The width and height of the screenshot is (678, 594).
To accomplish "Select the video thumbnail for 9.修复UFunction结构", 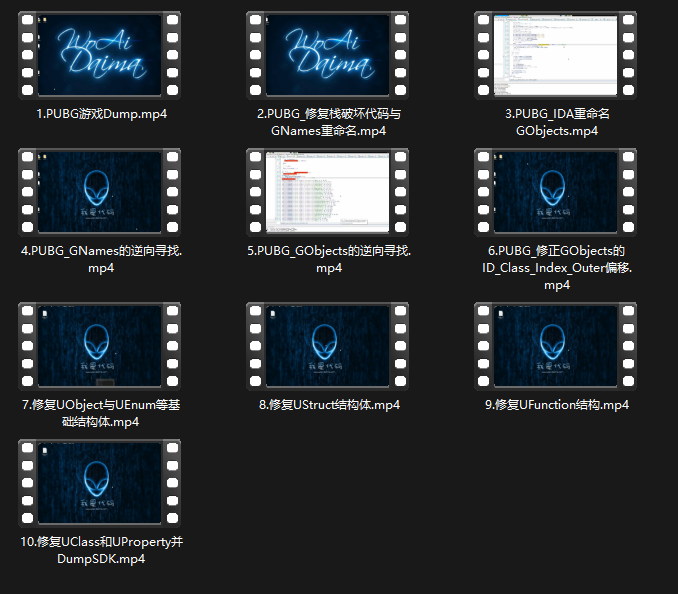I will [x=555, y=346].
